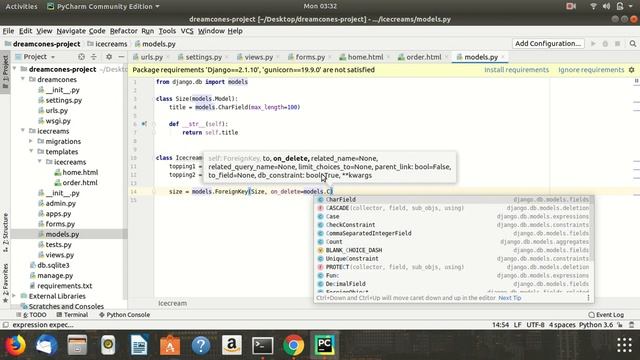Toggle the Project tool window sidebar button
Image resolution: width=640 pixels, height=360 pixels.
coord(5,73)
